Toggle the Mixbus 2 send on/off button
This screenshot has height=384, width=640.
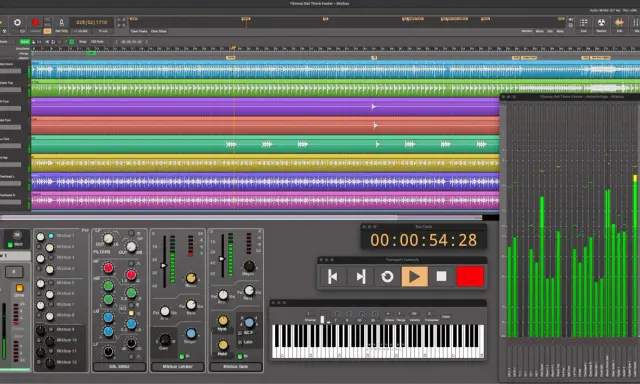coord(39,247)
